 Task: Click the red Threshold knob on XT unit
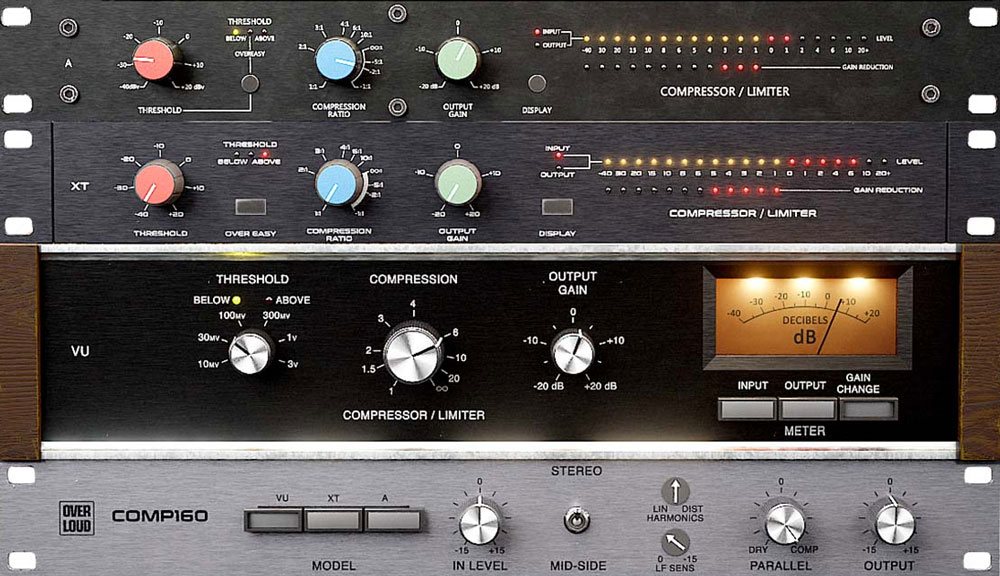pos(158,184)
